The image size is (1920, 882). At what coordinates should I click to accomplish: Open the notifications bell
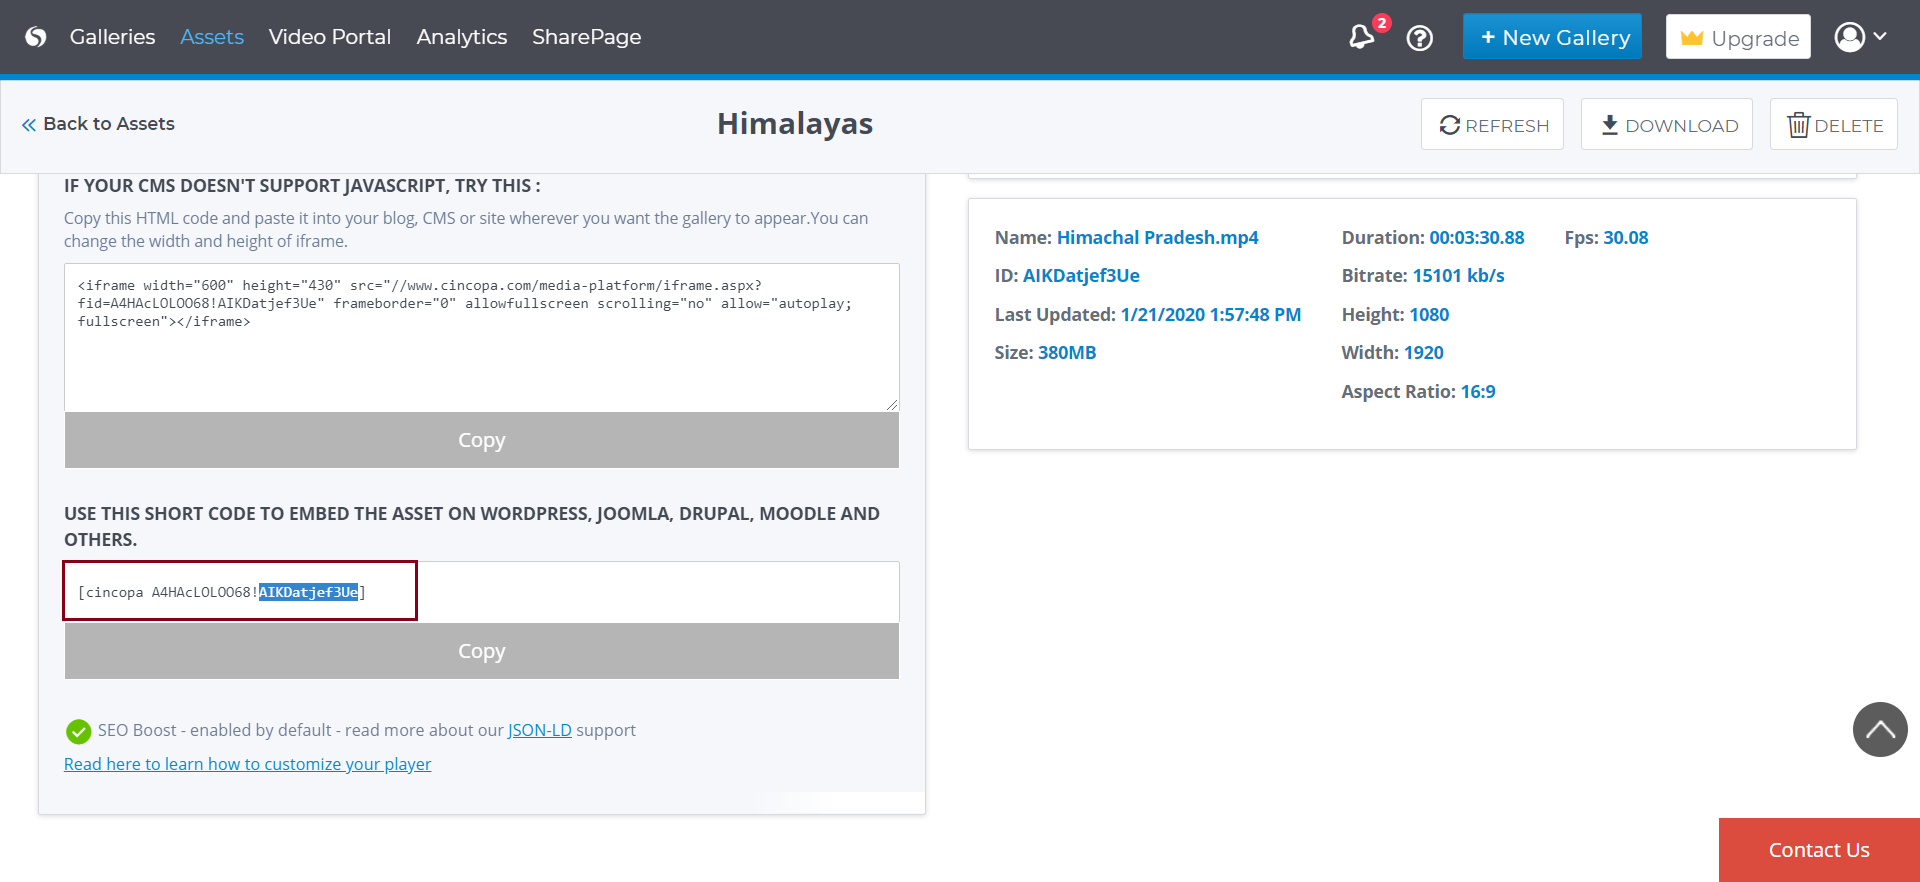1361,37
